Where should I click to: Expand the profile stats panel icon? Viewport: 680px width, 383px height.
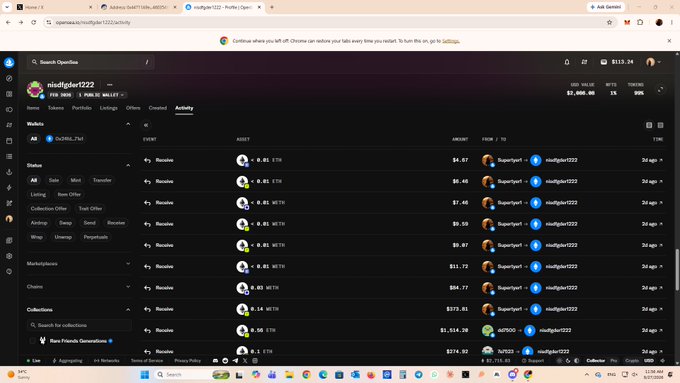click(x=660, y=89)
